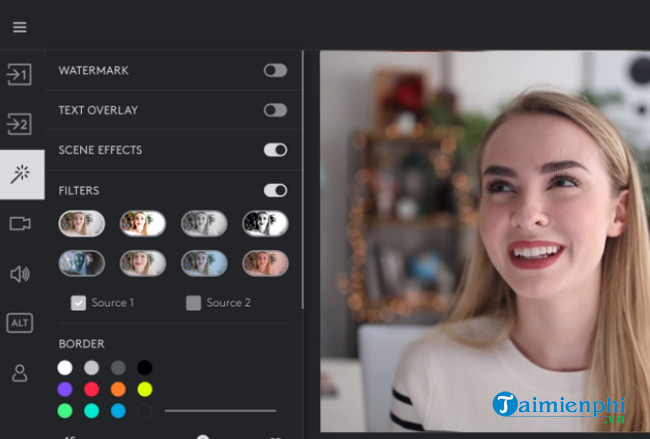Choose black border color
Viewport: 650px width, 439px height.
(145, 368)
